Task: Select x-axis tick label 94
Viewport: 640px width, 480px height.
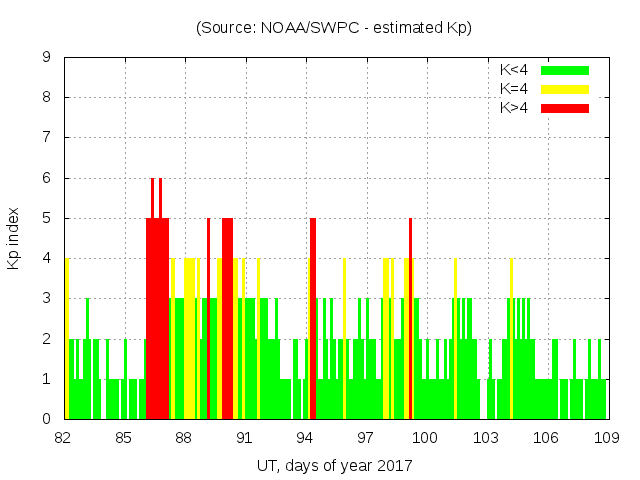Action: 305,438
